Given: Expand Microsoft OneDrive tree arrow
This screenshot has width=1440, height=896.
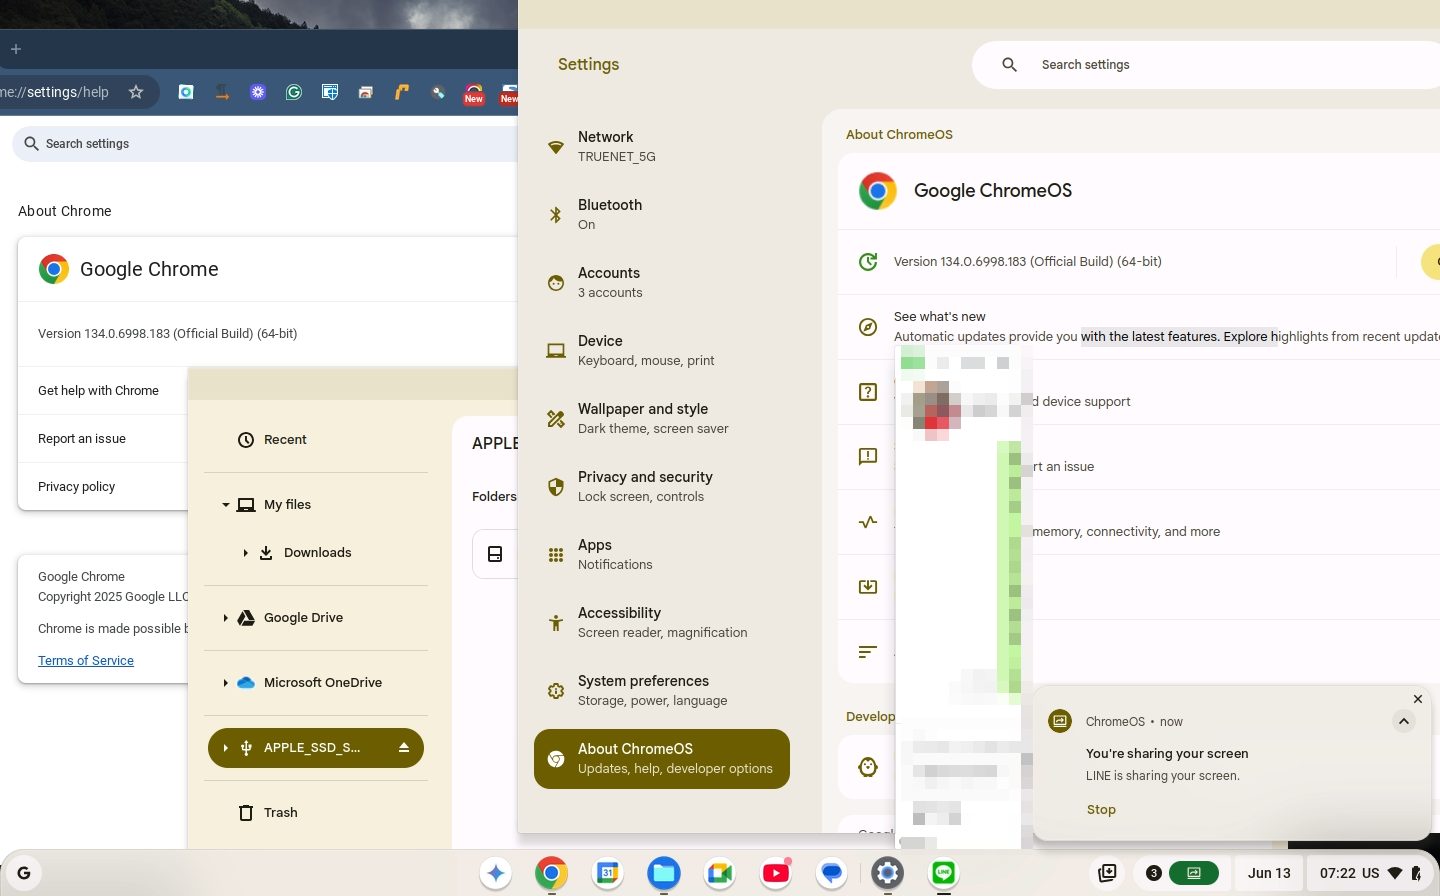Looking at the screenshot, I should [226, 683].
